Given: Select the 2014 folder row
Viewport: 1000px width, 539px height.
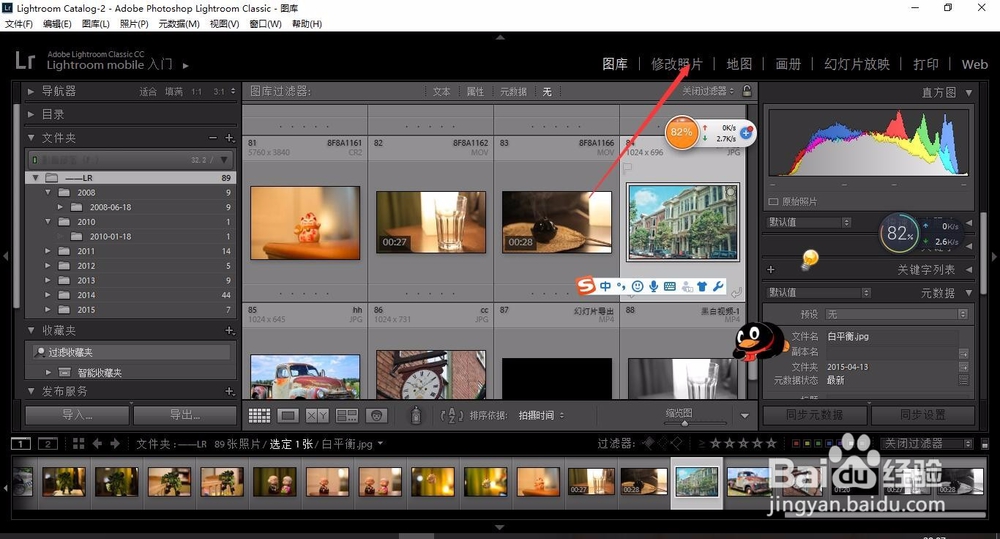Looking at the screenshot, I should pyautogui.click(x=130, y=295).
